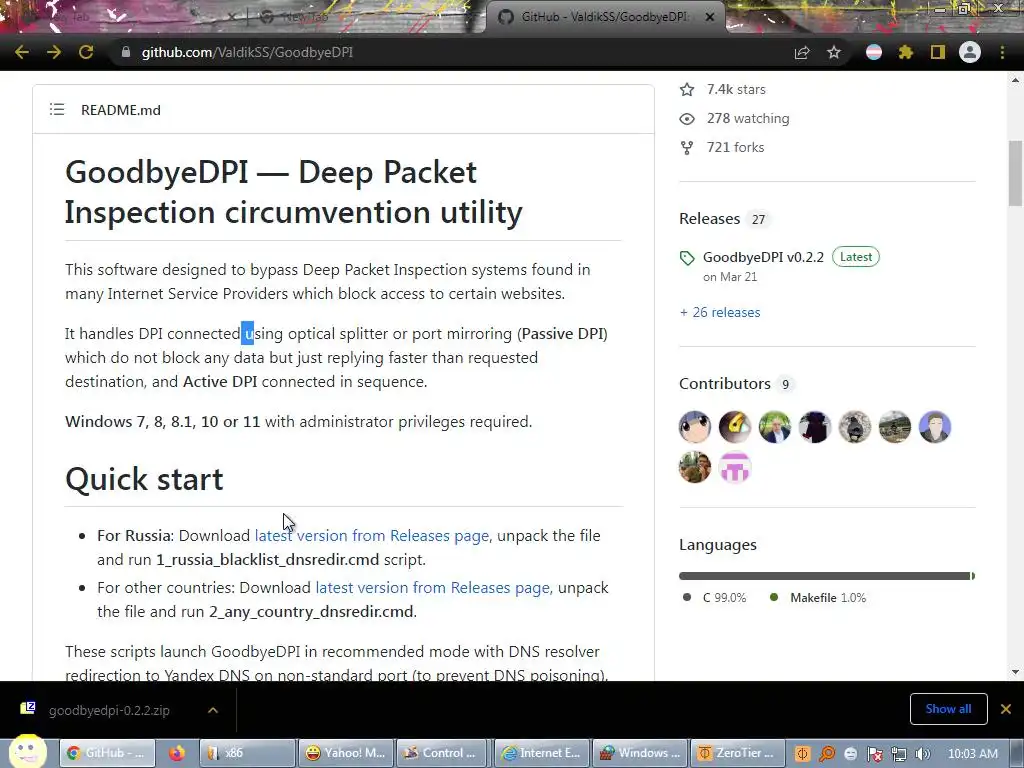Click ZeroTier orange tray icon
The image size is (1024, 768).
coord(802,754)
